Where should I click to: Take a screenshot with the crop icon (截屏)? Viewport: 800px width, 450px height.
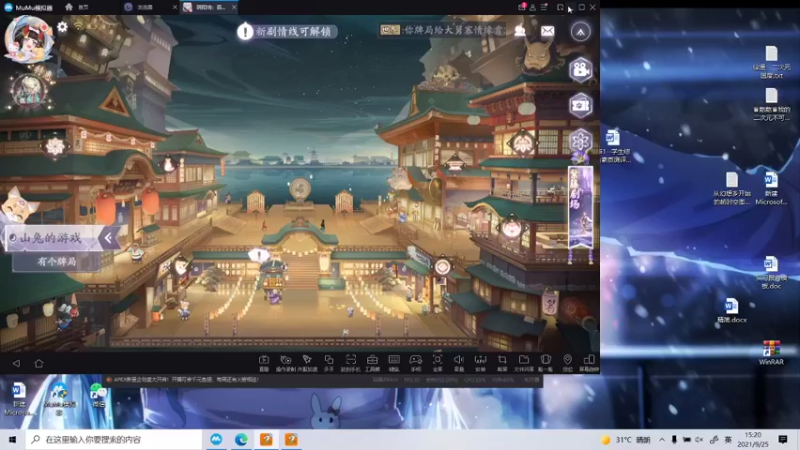coord(502,363)
